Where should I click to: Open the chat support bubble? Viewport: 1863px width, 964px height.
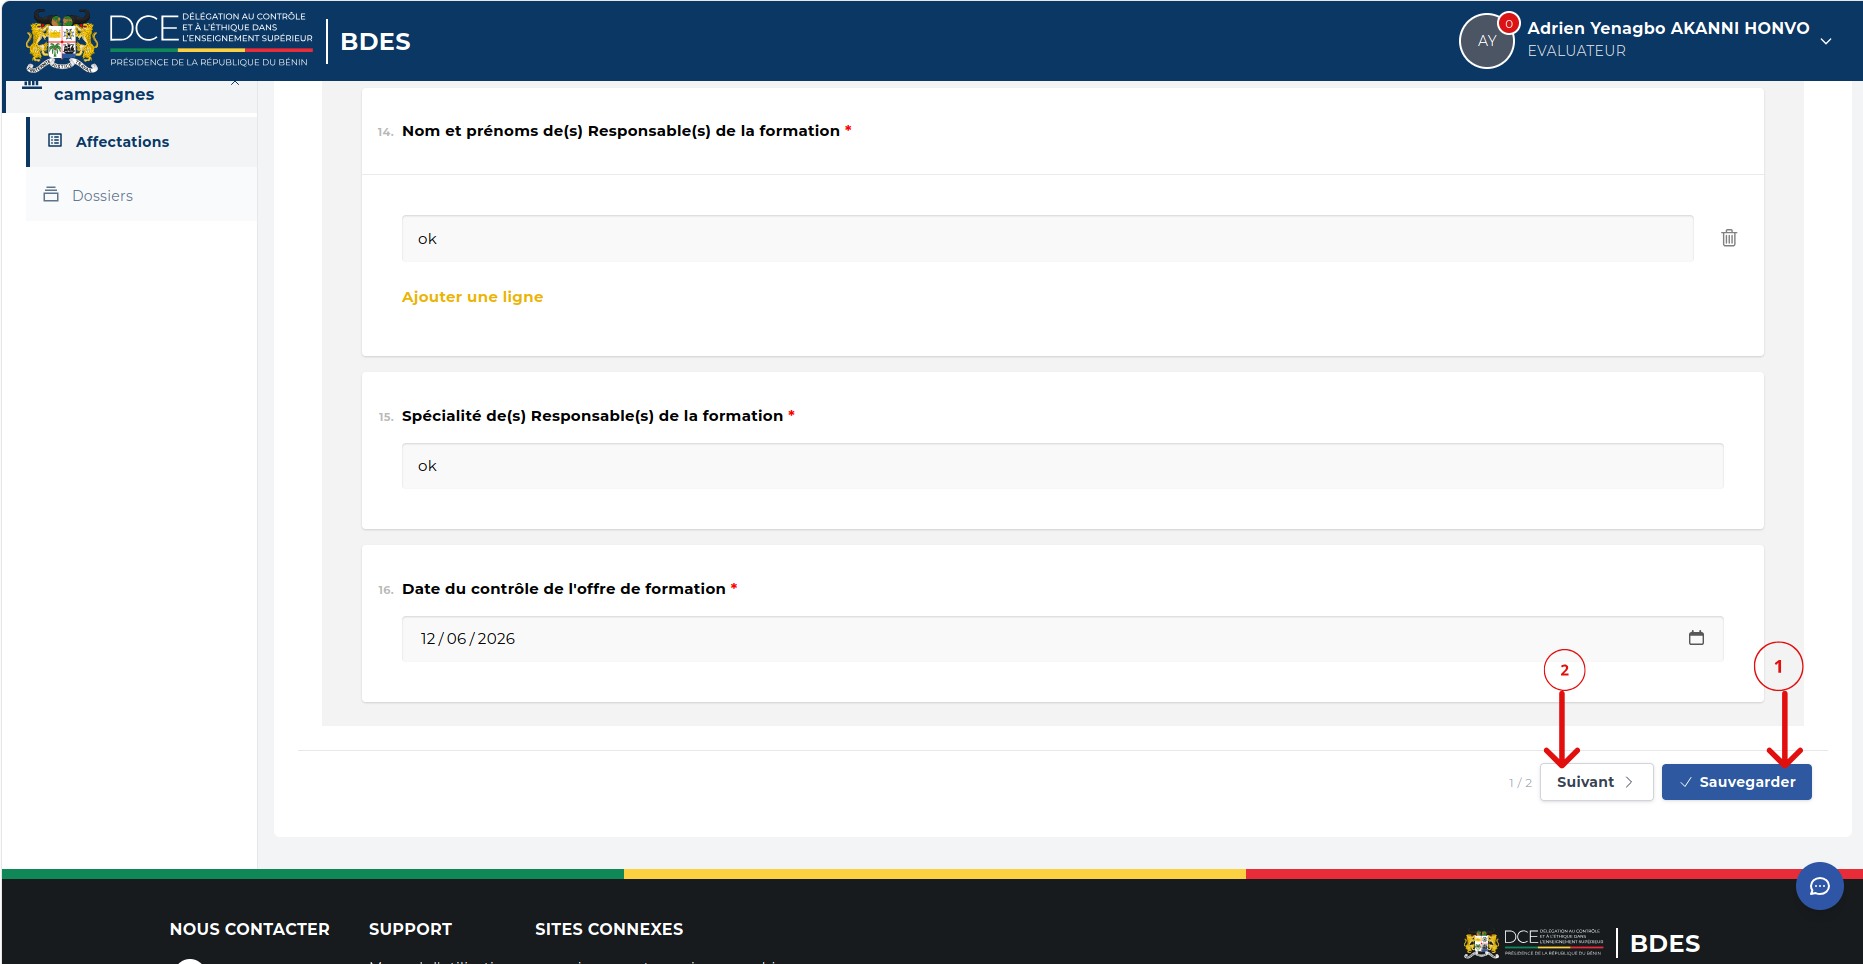[1820, 886]
